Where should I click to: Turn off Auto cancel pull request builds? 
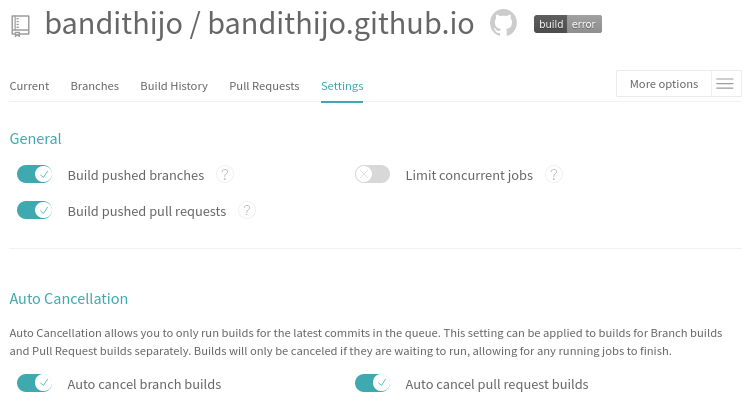tap(372, 383)
